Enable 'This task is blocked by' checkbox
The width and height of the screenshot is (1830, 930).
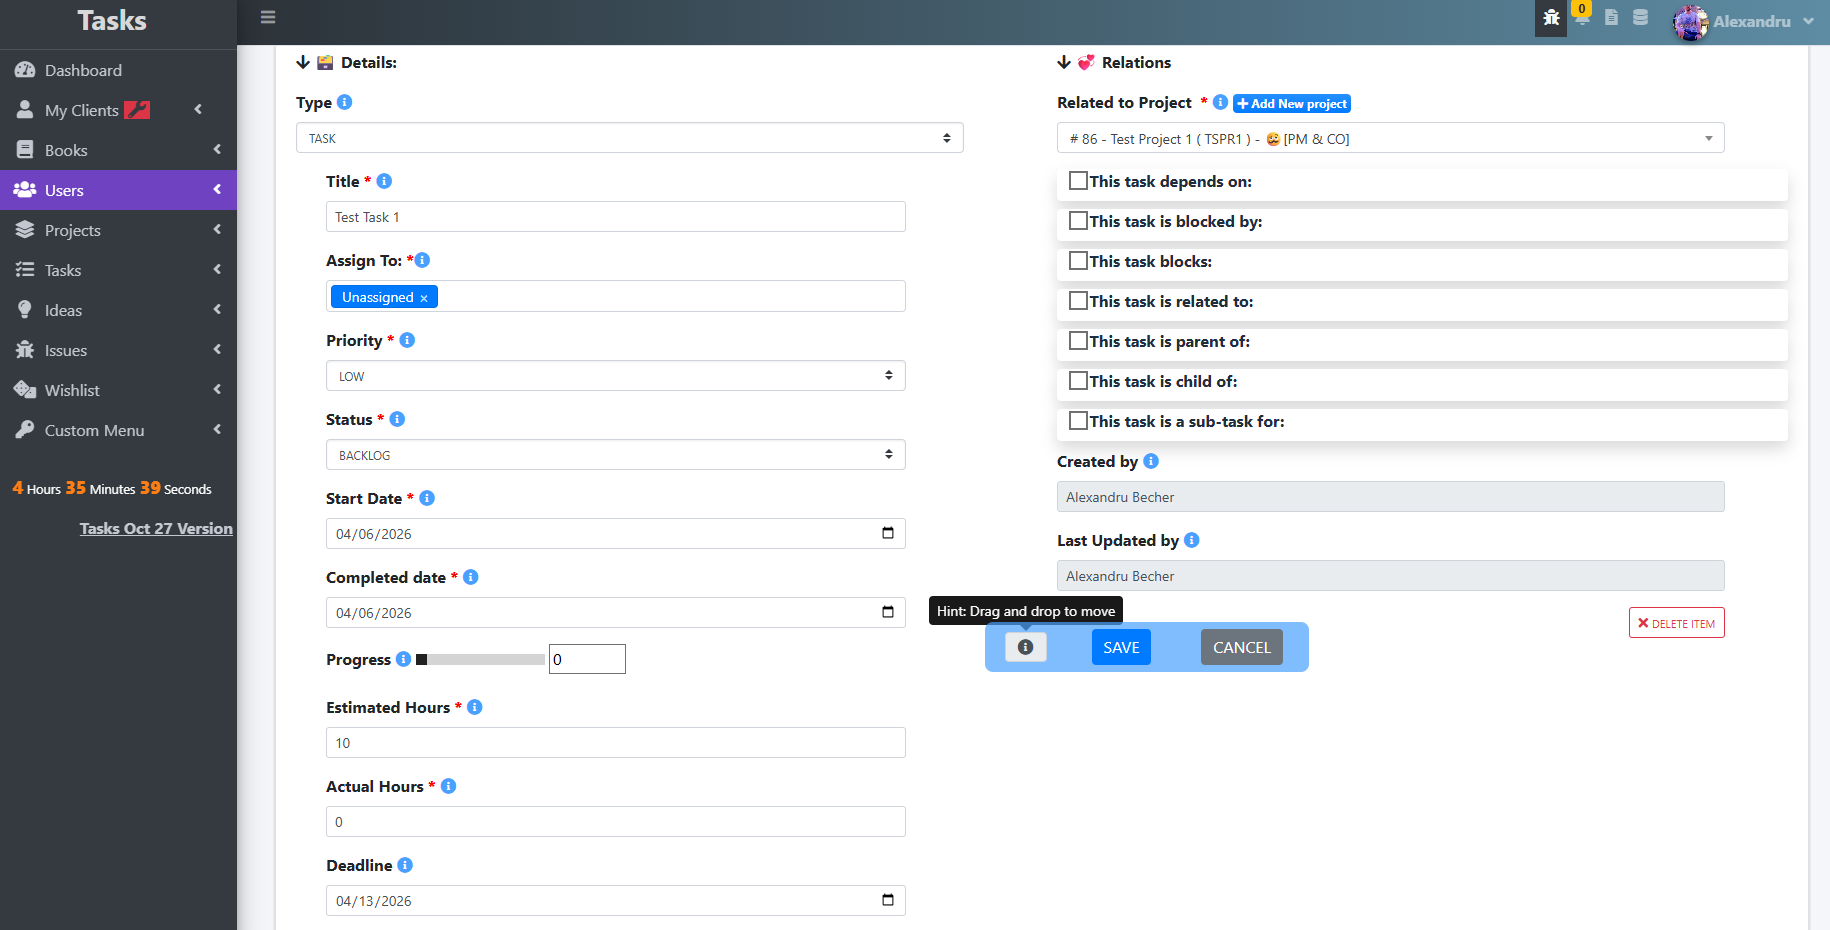pyautogui.click(x=1078, y=221)
